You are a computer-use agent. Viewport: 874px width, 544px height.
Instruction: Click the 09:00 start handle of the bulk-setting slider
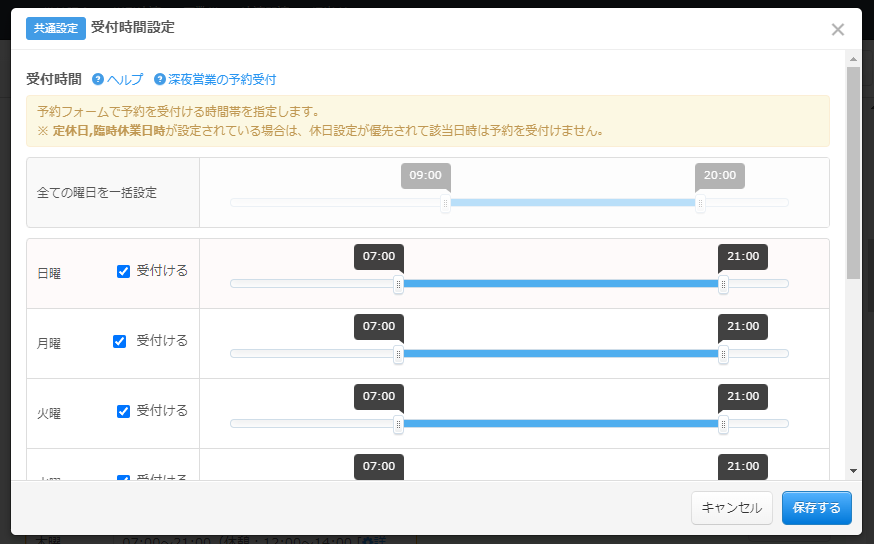click(x=446, y=203)
